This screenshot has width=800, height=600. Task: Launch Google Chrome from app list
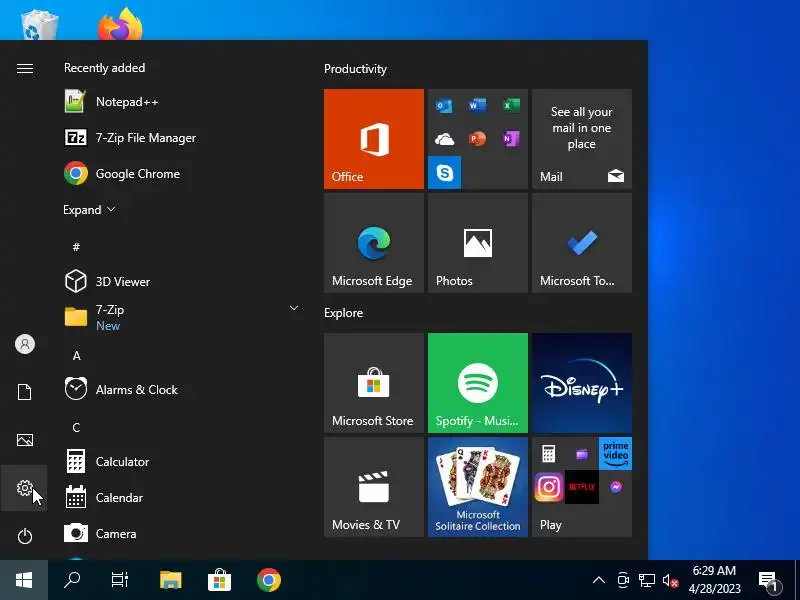click(122, 173)
